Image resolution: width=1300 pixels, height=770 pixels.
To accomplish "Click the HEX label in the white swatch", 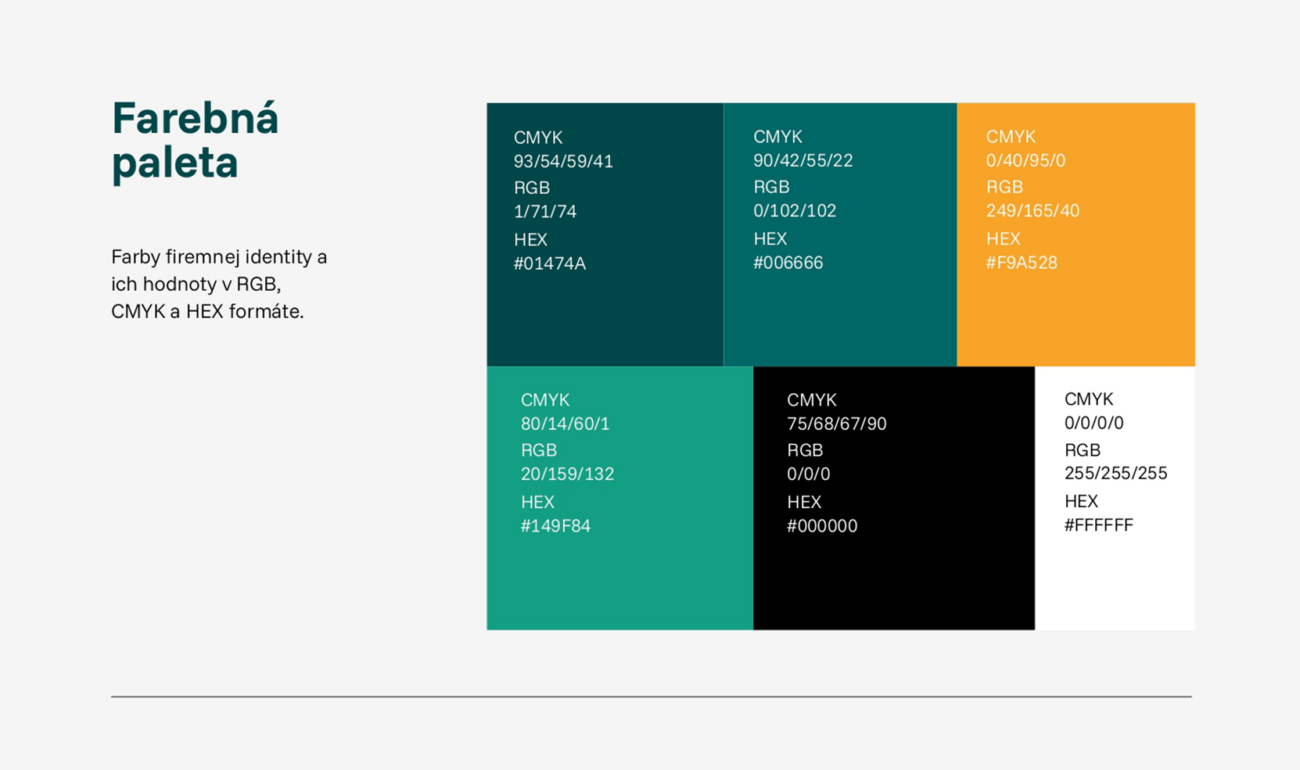I will tap(1081, 501).
